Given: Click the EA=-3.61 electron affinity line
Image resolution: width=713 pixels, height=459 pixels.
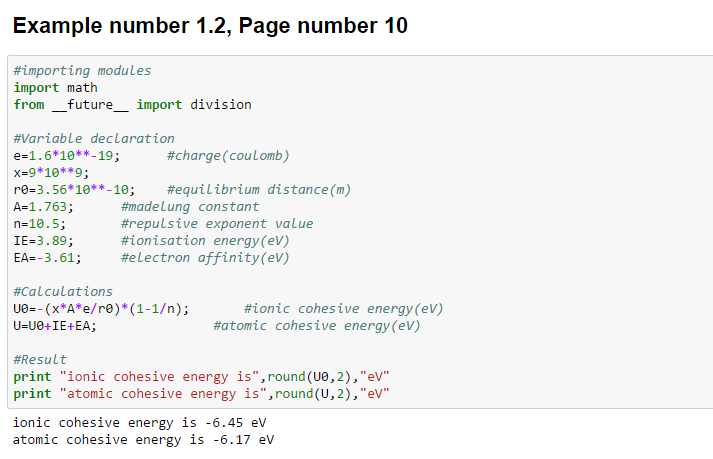Looking at the screenshot, I should (151, 258).
